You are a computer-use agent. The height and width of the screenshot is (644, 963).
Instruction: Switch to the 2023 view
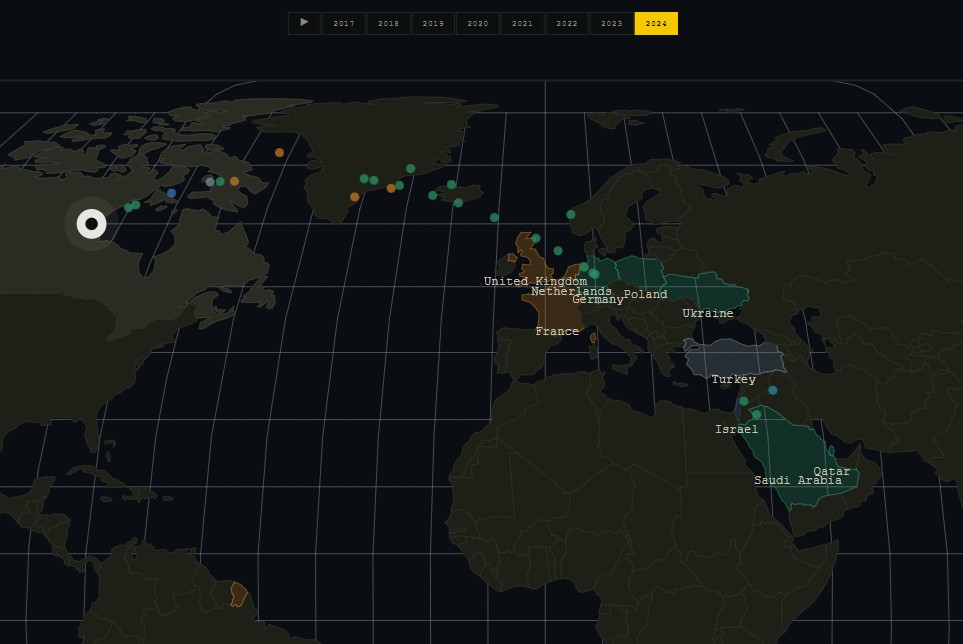tap(611, 23)
